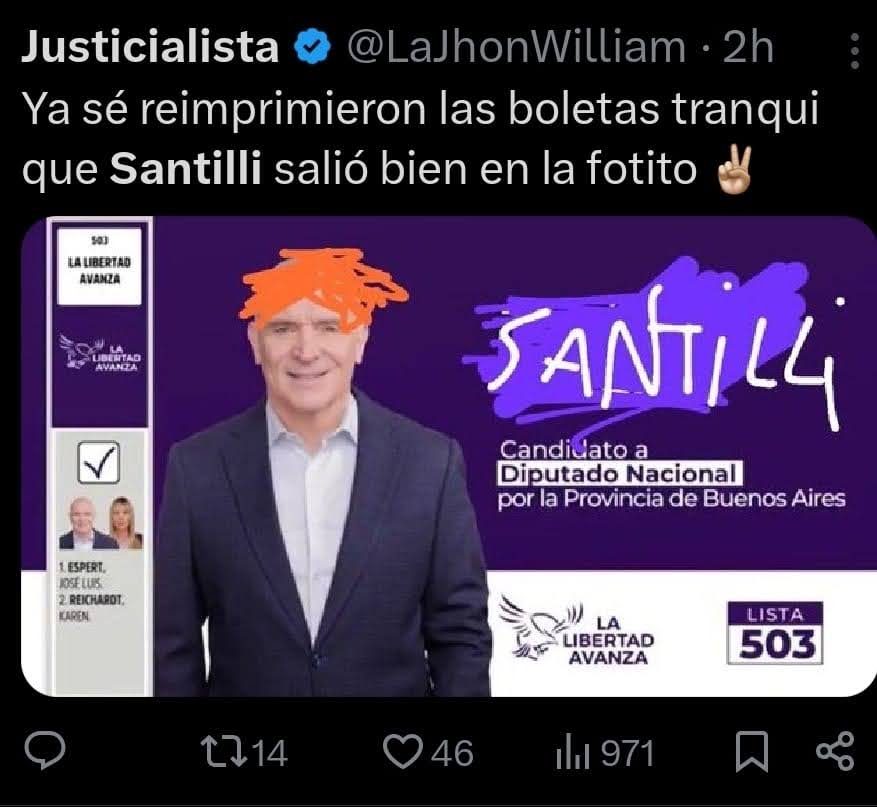Click the LISTA 503 box in image

(x=775, y=633)
